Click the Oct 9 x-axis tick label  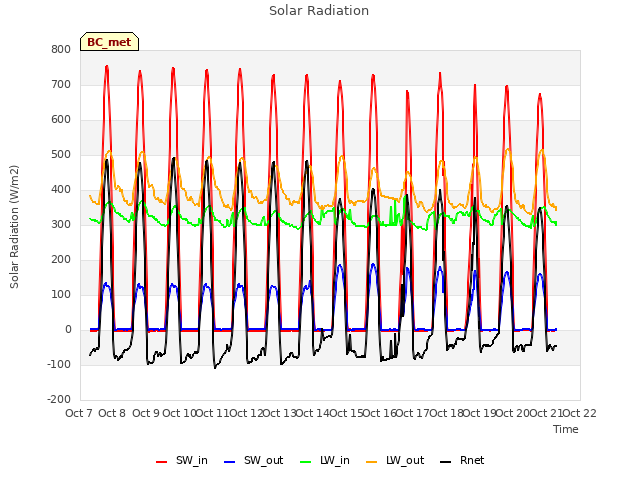pyautogui.click(x=146, y=413)
